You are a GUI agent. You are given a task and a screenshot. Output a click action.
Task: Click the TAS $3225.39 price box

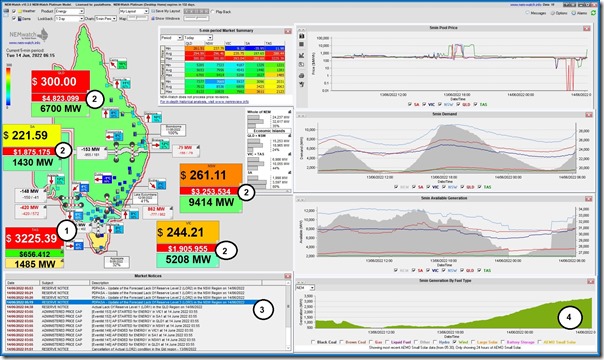pos(34,238)
